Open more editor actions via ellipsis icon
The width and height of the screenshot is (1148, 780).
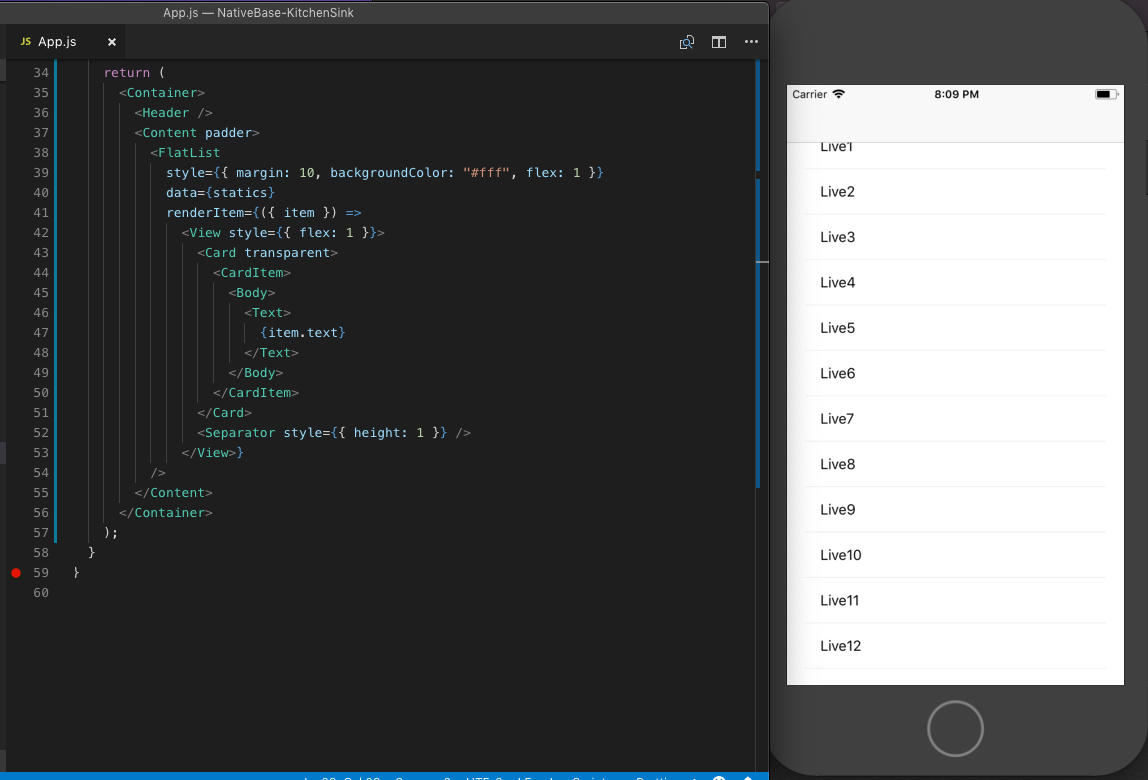(752, 42)
